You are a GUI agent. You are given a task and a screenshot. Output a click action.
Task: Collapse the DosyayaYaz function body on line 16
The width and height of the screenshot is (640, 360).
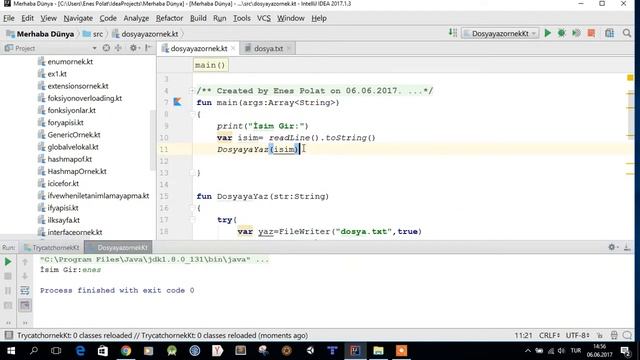click(193, 208)
